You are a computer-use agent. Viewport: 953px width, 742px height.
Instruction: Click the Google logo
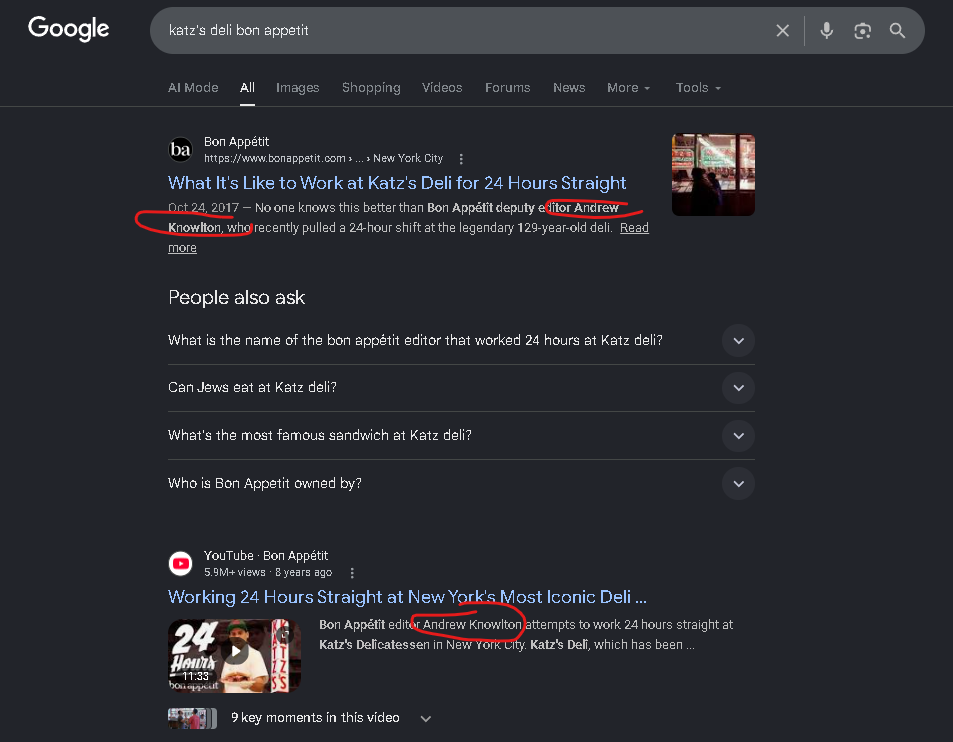pyautogui.click(x=69, y=29)
